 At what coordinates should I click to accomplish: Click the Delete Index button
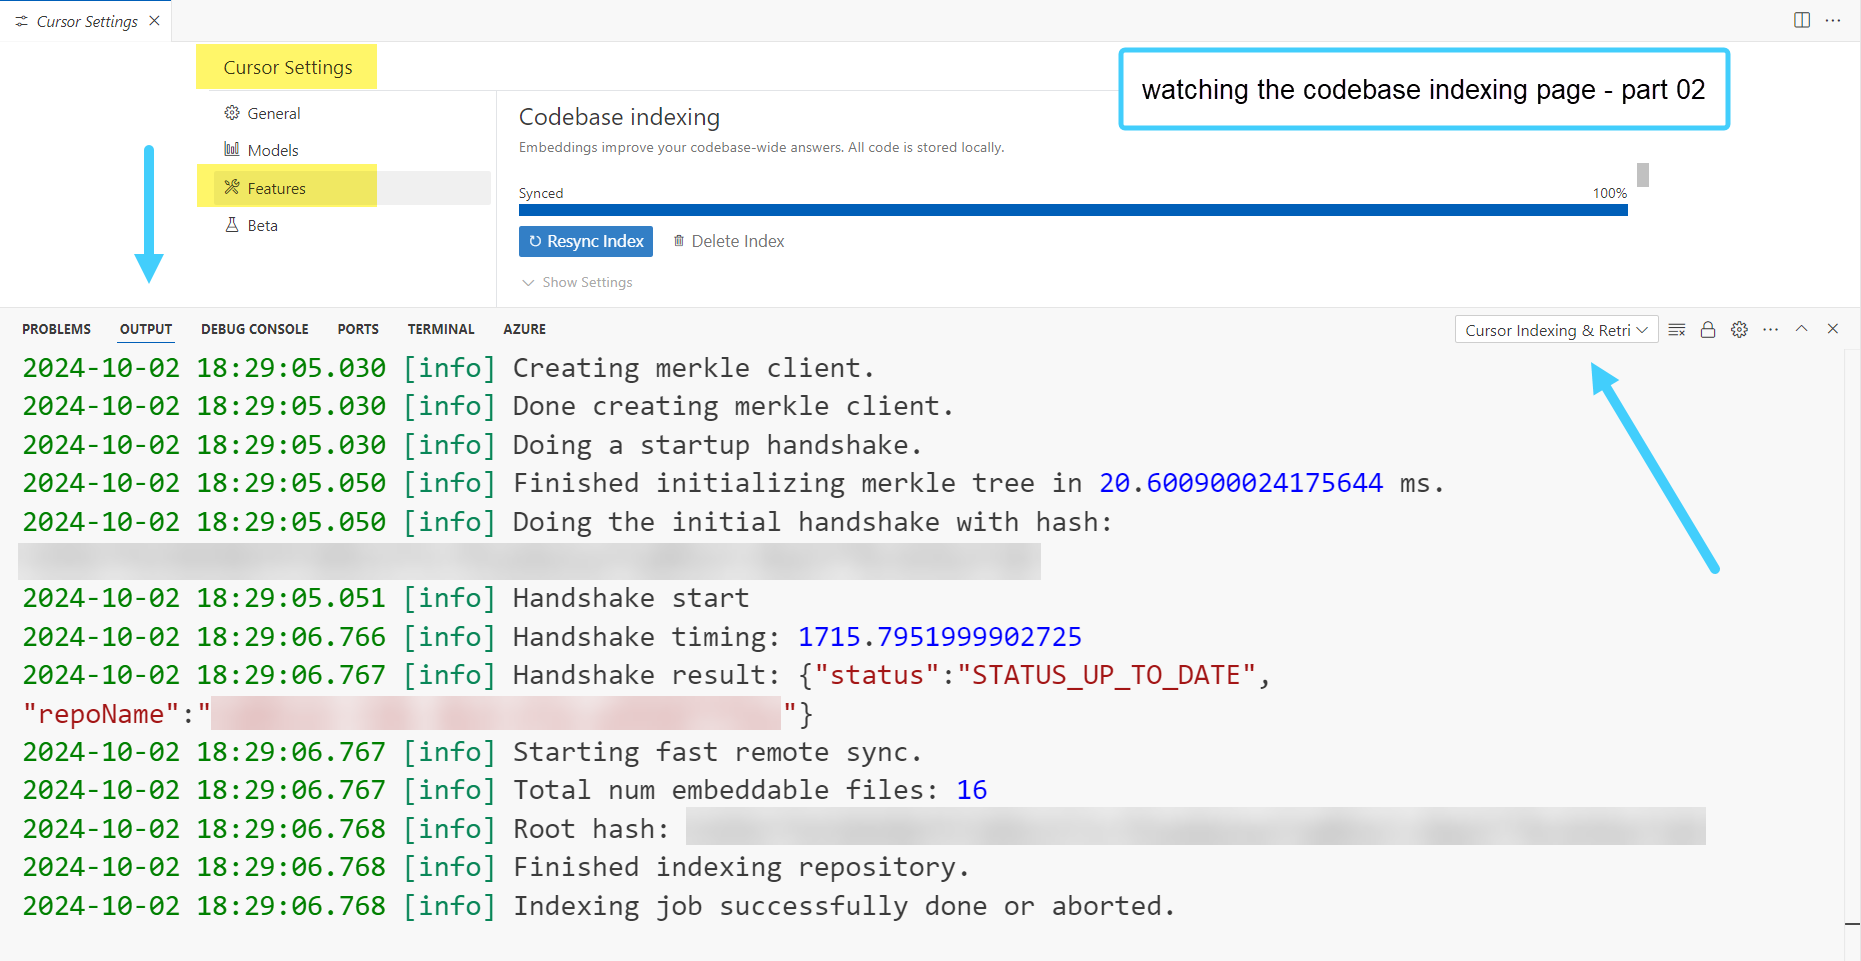pyautogui.click(x=729, y=241)
